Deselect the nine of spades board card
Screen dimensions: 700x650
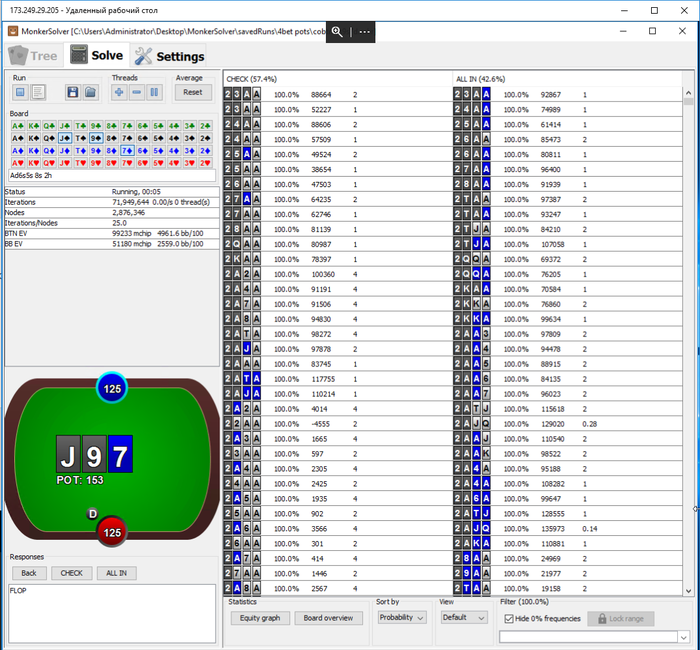(x=96, y=138)
